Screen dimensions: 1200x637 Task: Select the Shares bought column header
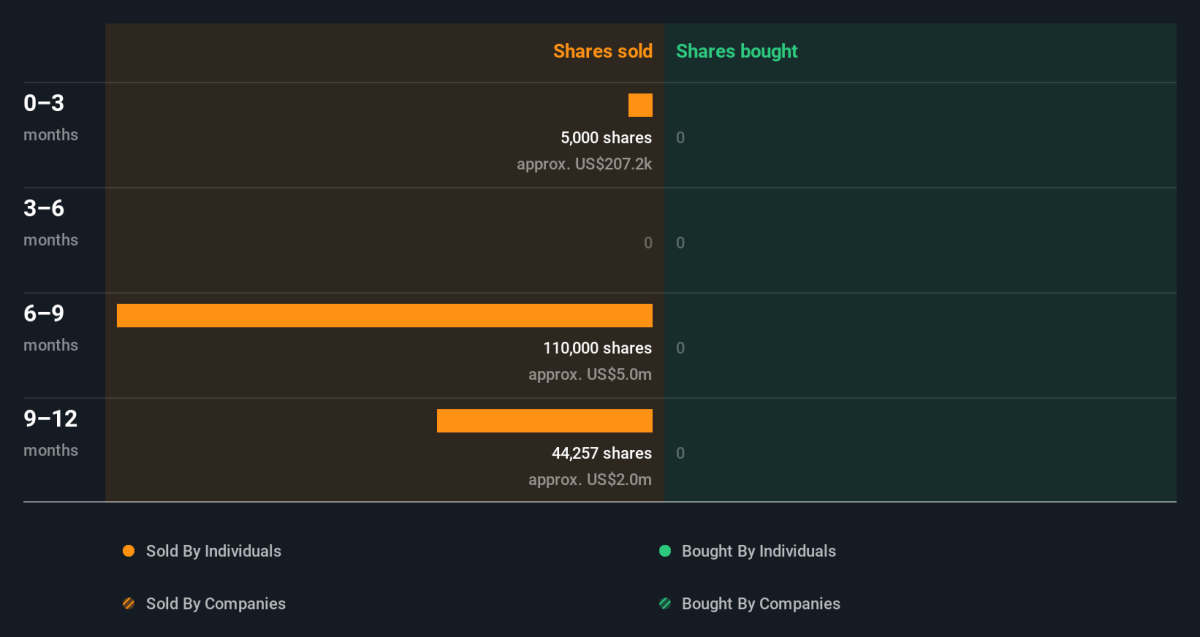[737, 51]
